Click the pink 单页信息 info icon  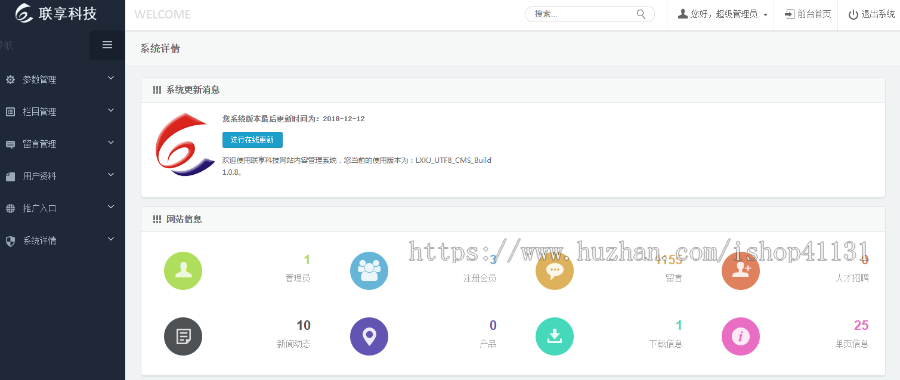[740, 336]
